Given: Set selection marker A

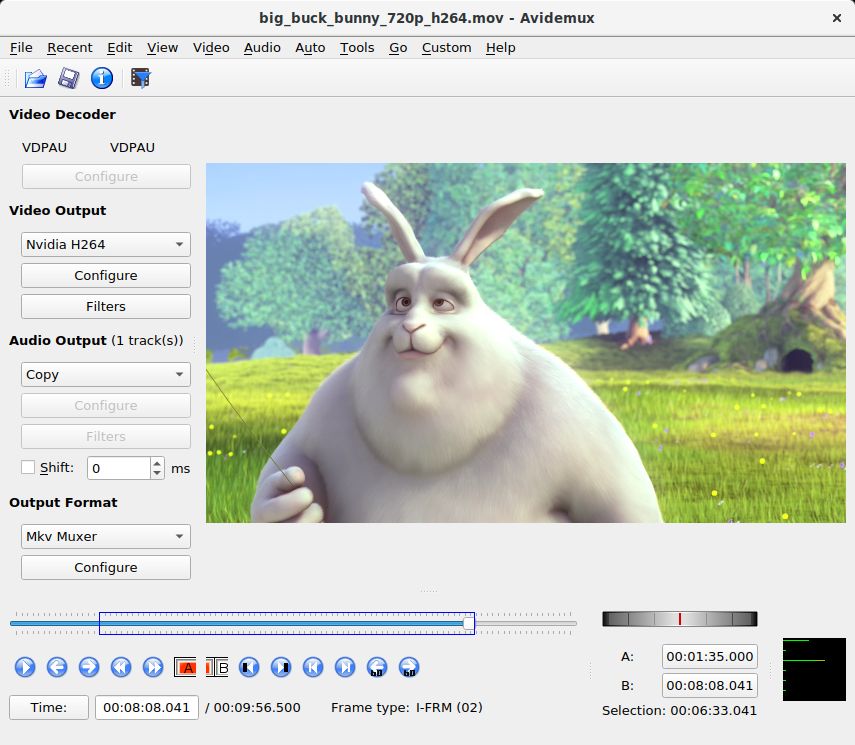Looking at the screenshot, I should tap(185, 667).
